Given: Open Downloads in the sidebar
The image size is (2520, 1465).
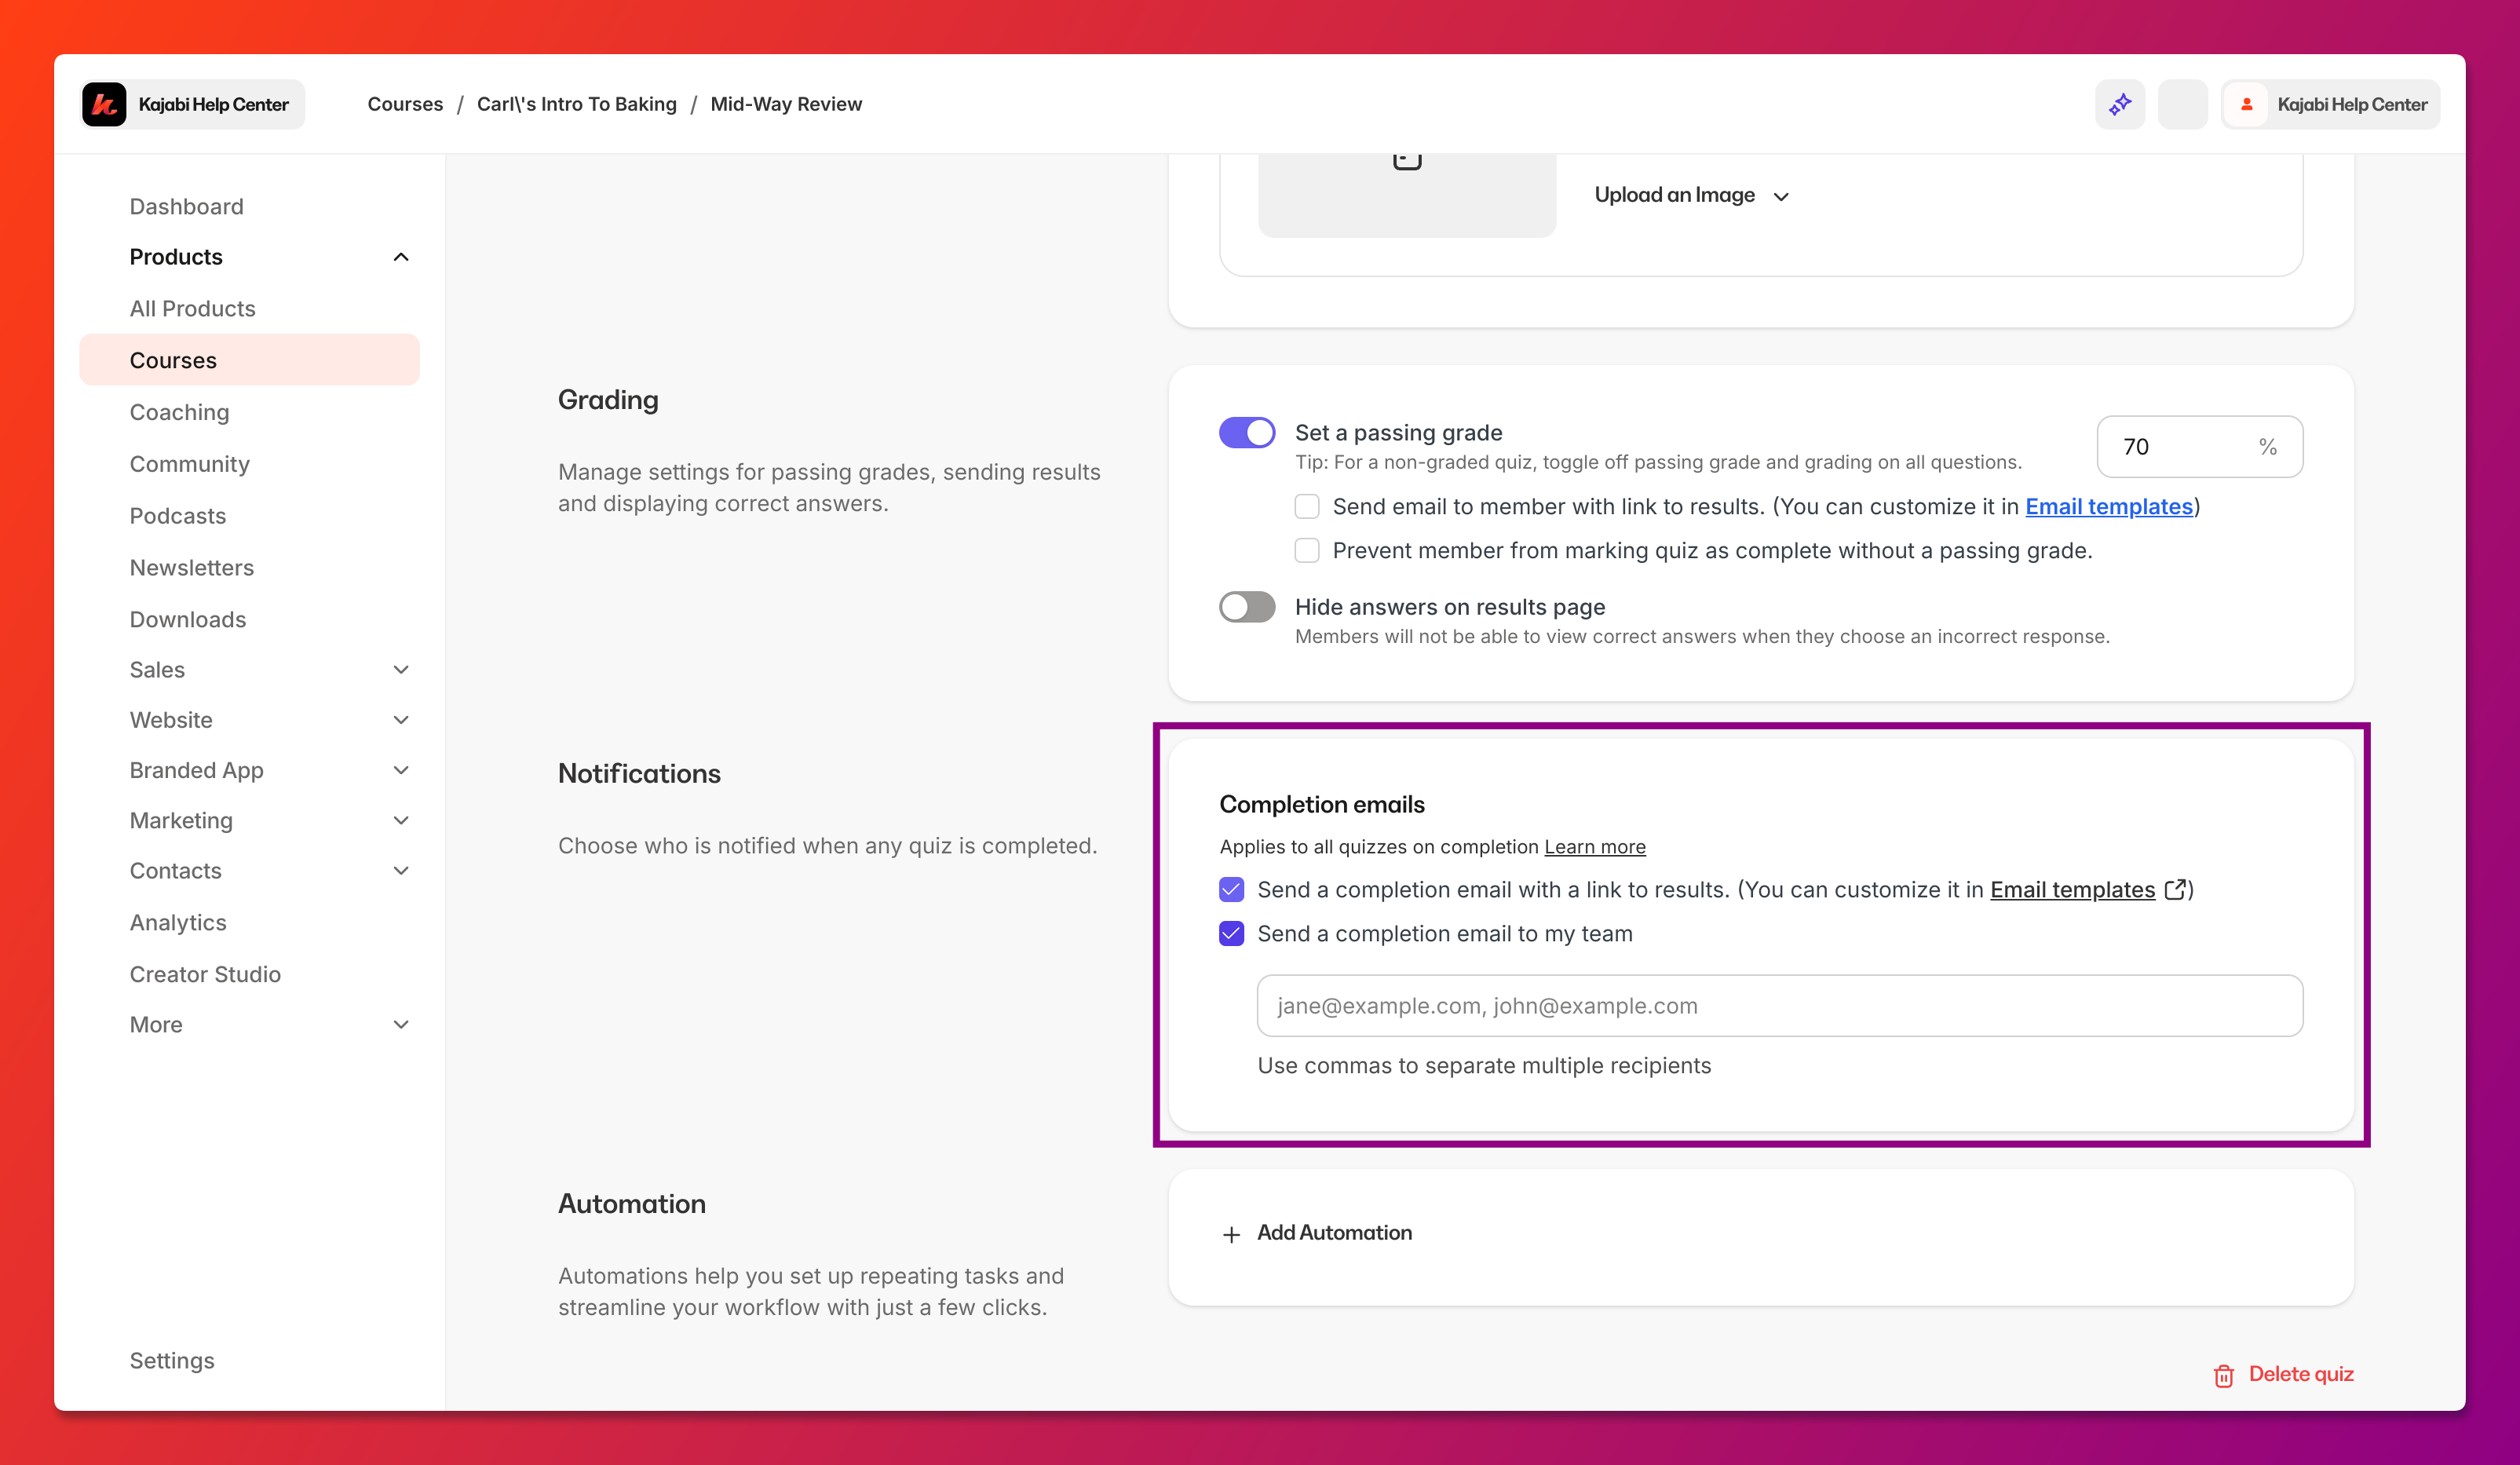Looking at the screenshot, I should pyautogui.click(x=187, y=619).
